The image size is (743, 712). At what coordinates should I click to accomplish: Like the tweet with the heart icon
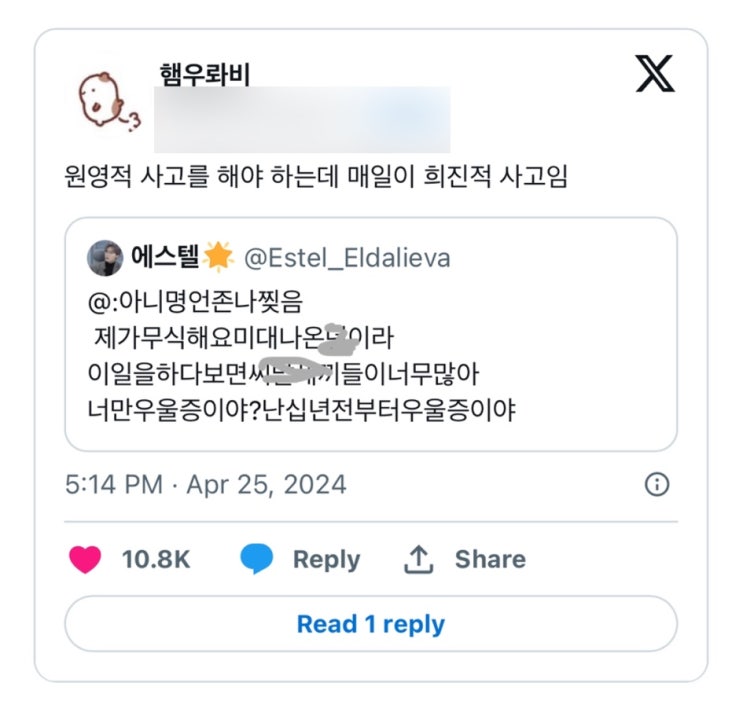tap(85, 559)
